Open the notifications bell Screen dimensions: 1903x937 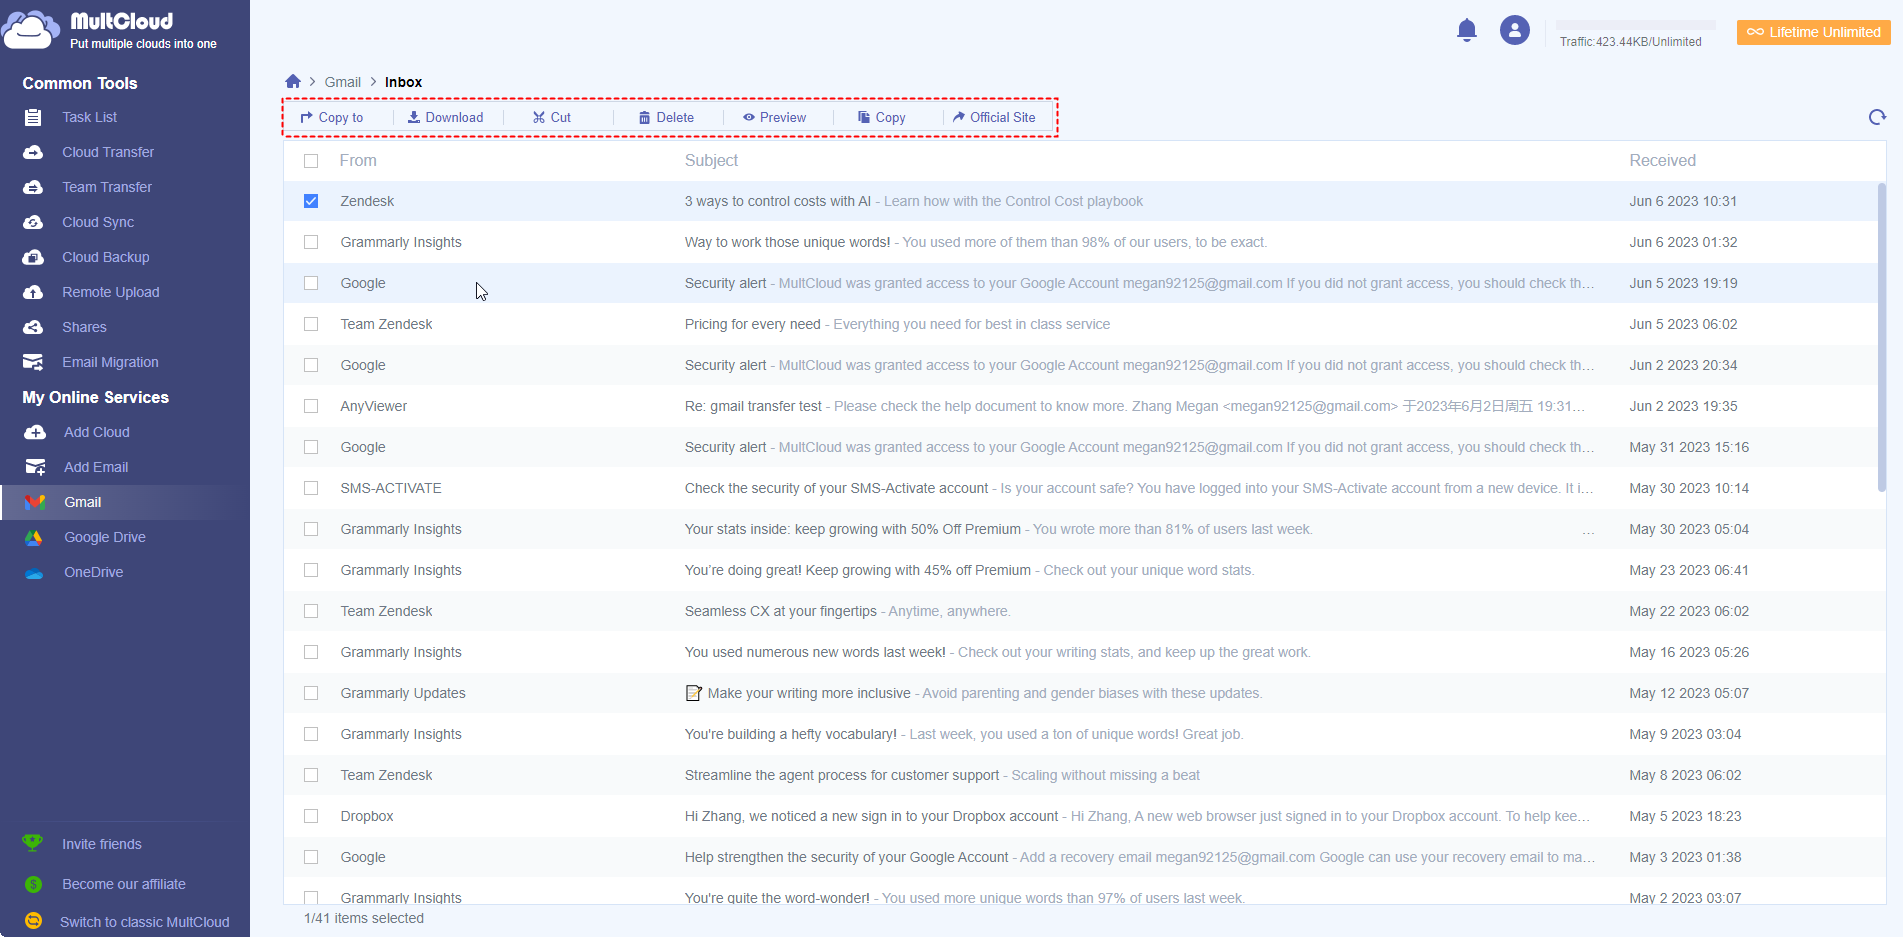click(x=1467, y=31)
